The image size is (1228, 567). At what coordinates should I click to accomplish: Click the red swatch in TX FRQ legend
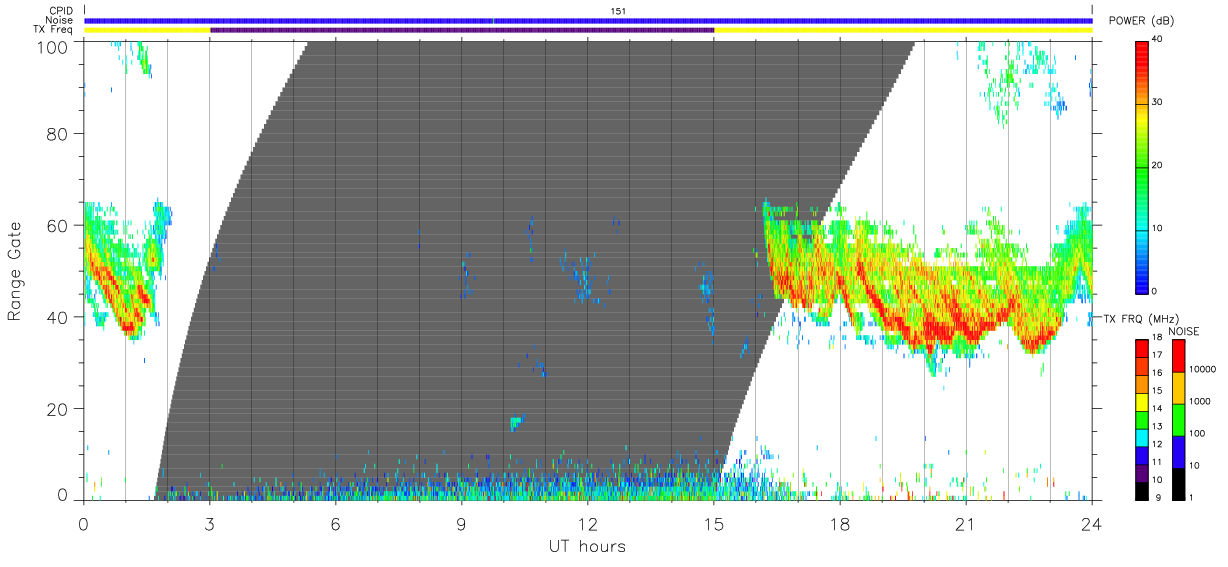[1141, 349]
